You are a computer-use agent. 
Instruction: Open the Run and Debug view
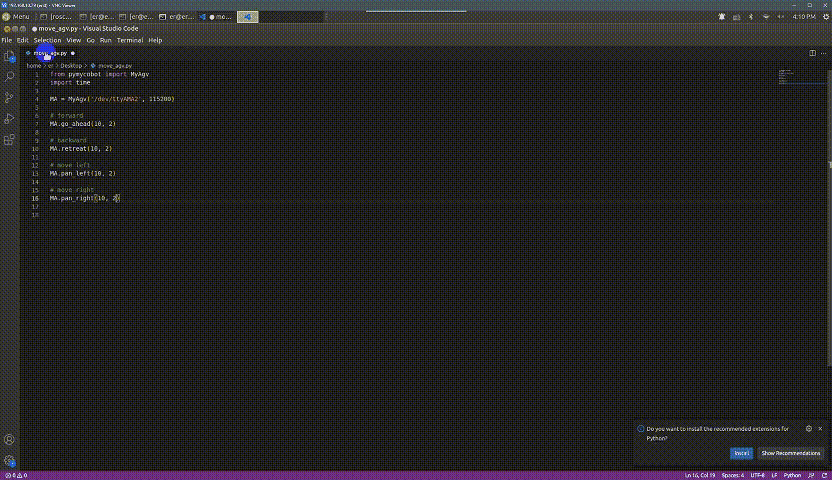pyautogui.click(x=9, y=119)
